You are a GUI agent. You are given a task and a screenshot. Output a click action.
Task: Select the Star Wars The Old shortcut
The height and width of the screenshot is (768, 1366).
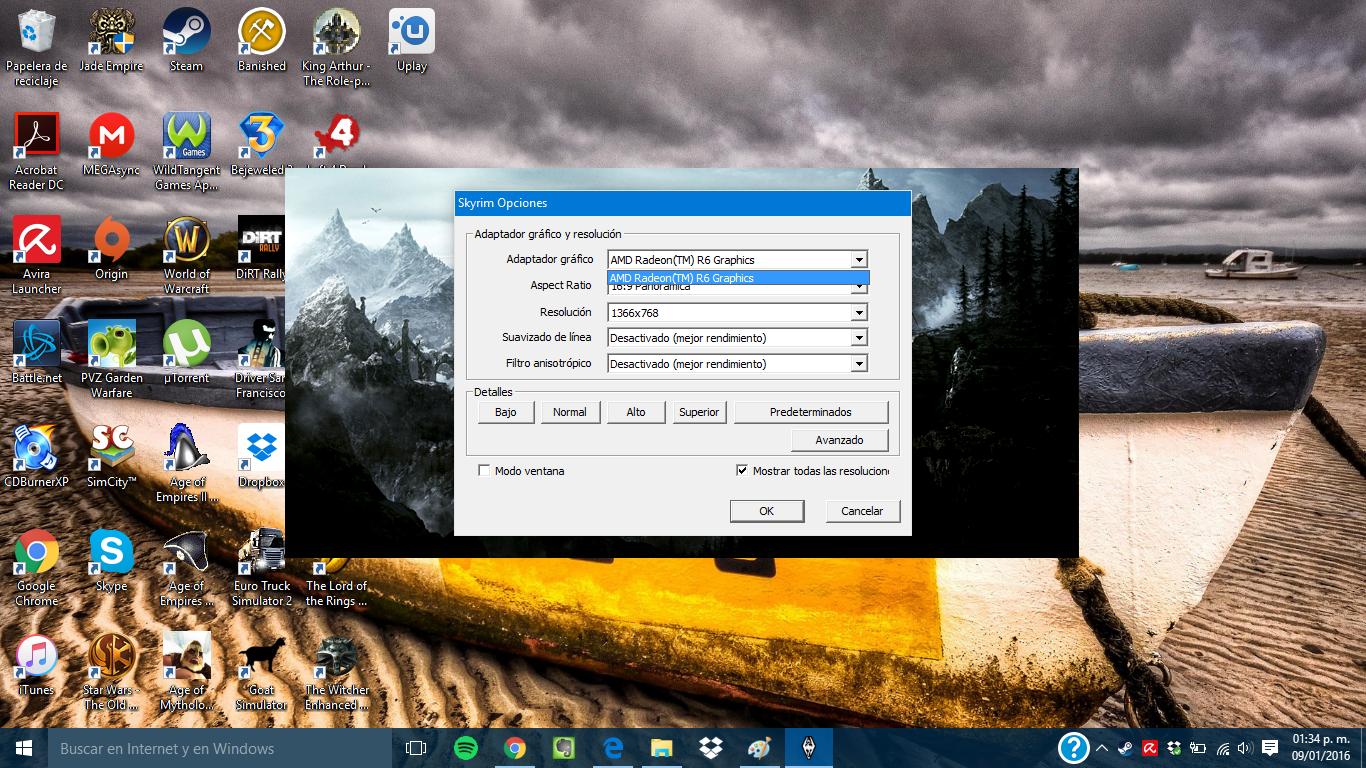coord(111,671)
